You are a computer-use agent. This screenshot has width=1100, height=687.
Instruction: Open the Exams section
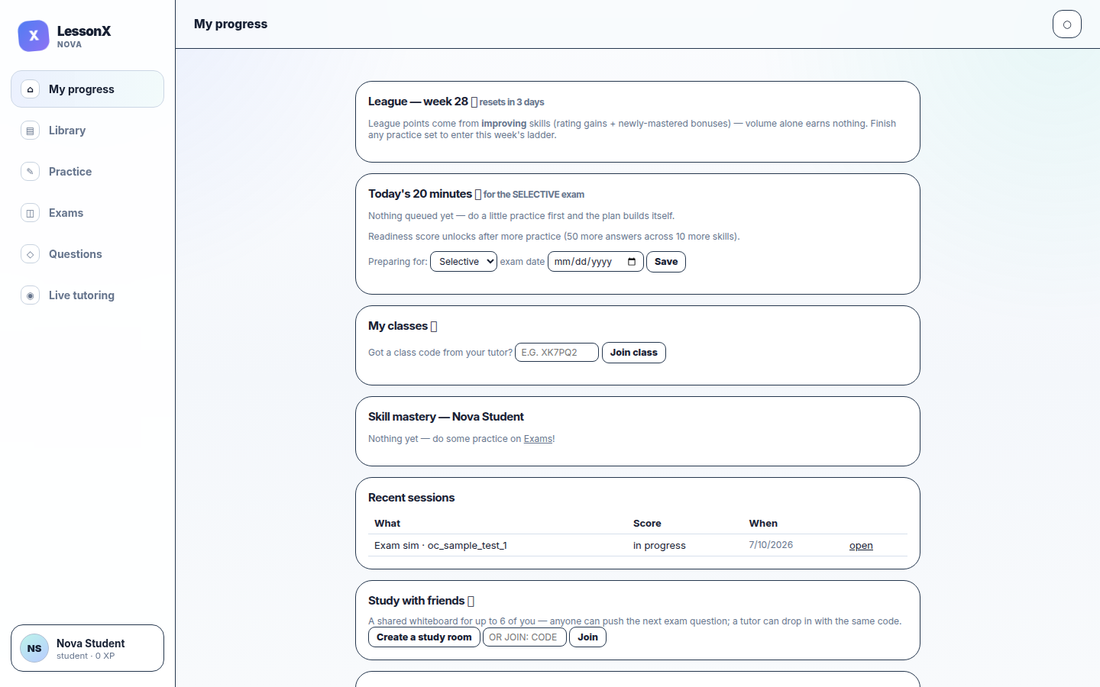(87, 213)
